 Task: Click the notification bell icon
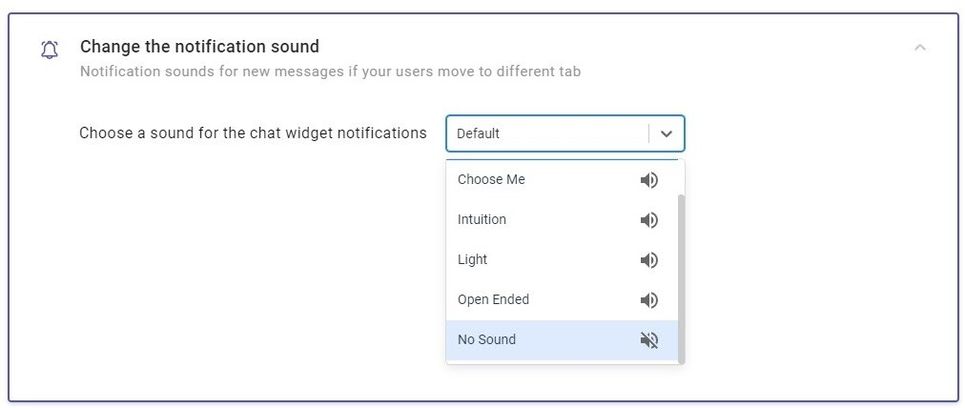50,50
